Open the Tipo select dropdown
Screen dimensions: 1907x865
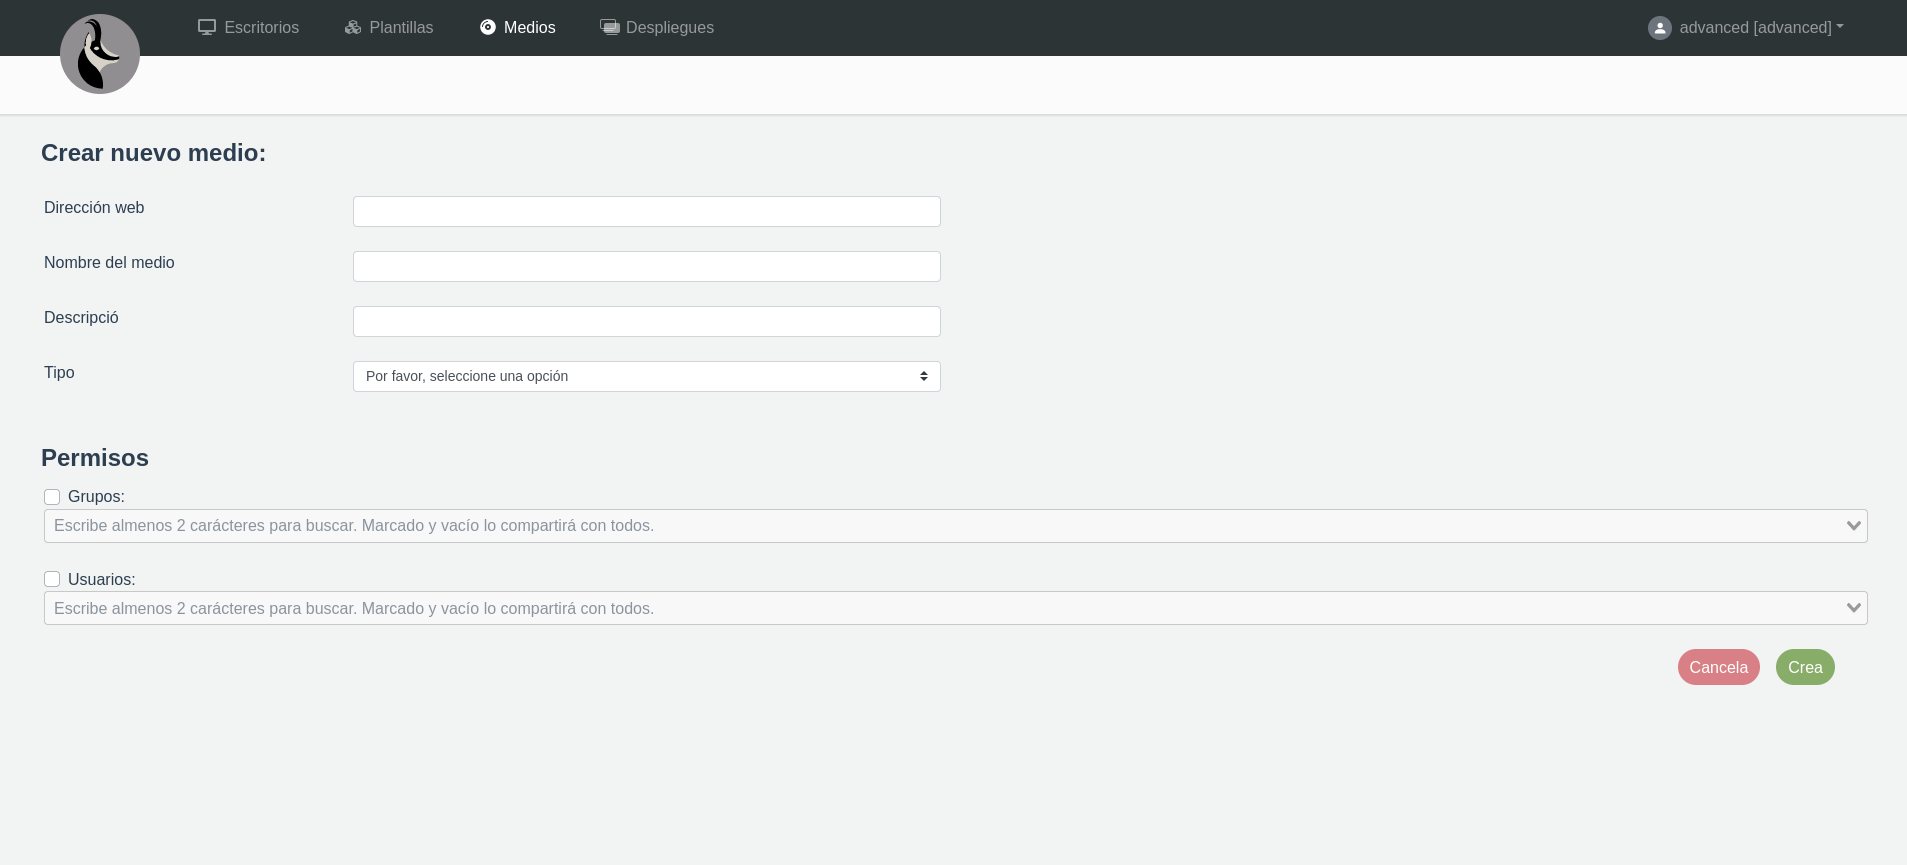click(x=646, y=376)
